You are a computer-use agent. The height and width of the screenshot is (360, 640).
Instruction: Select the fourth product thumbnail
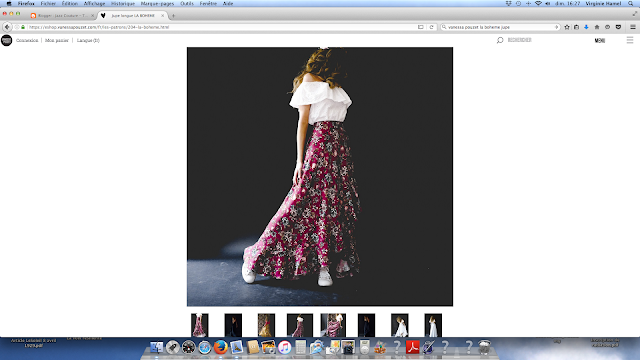(x=300, y=325)
